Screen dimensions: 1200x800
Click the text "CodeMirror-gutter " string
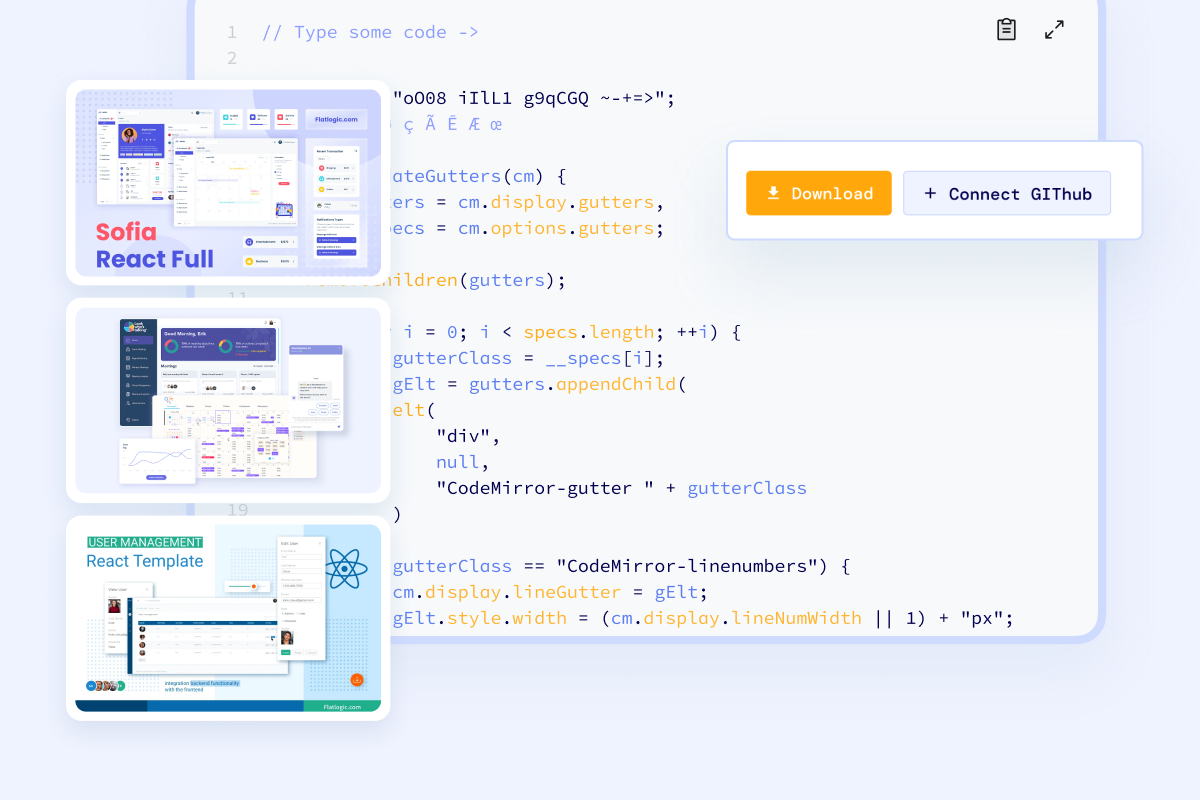pyautogui.click(x=545, y=488)
